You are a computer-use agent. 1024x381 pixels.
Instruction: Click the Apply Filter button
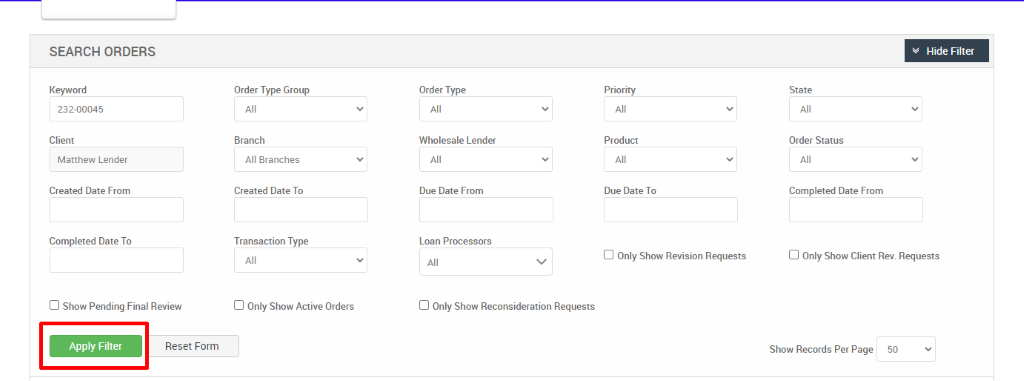(x=96, y=346)
